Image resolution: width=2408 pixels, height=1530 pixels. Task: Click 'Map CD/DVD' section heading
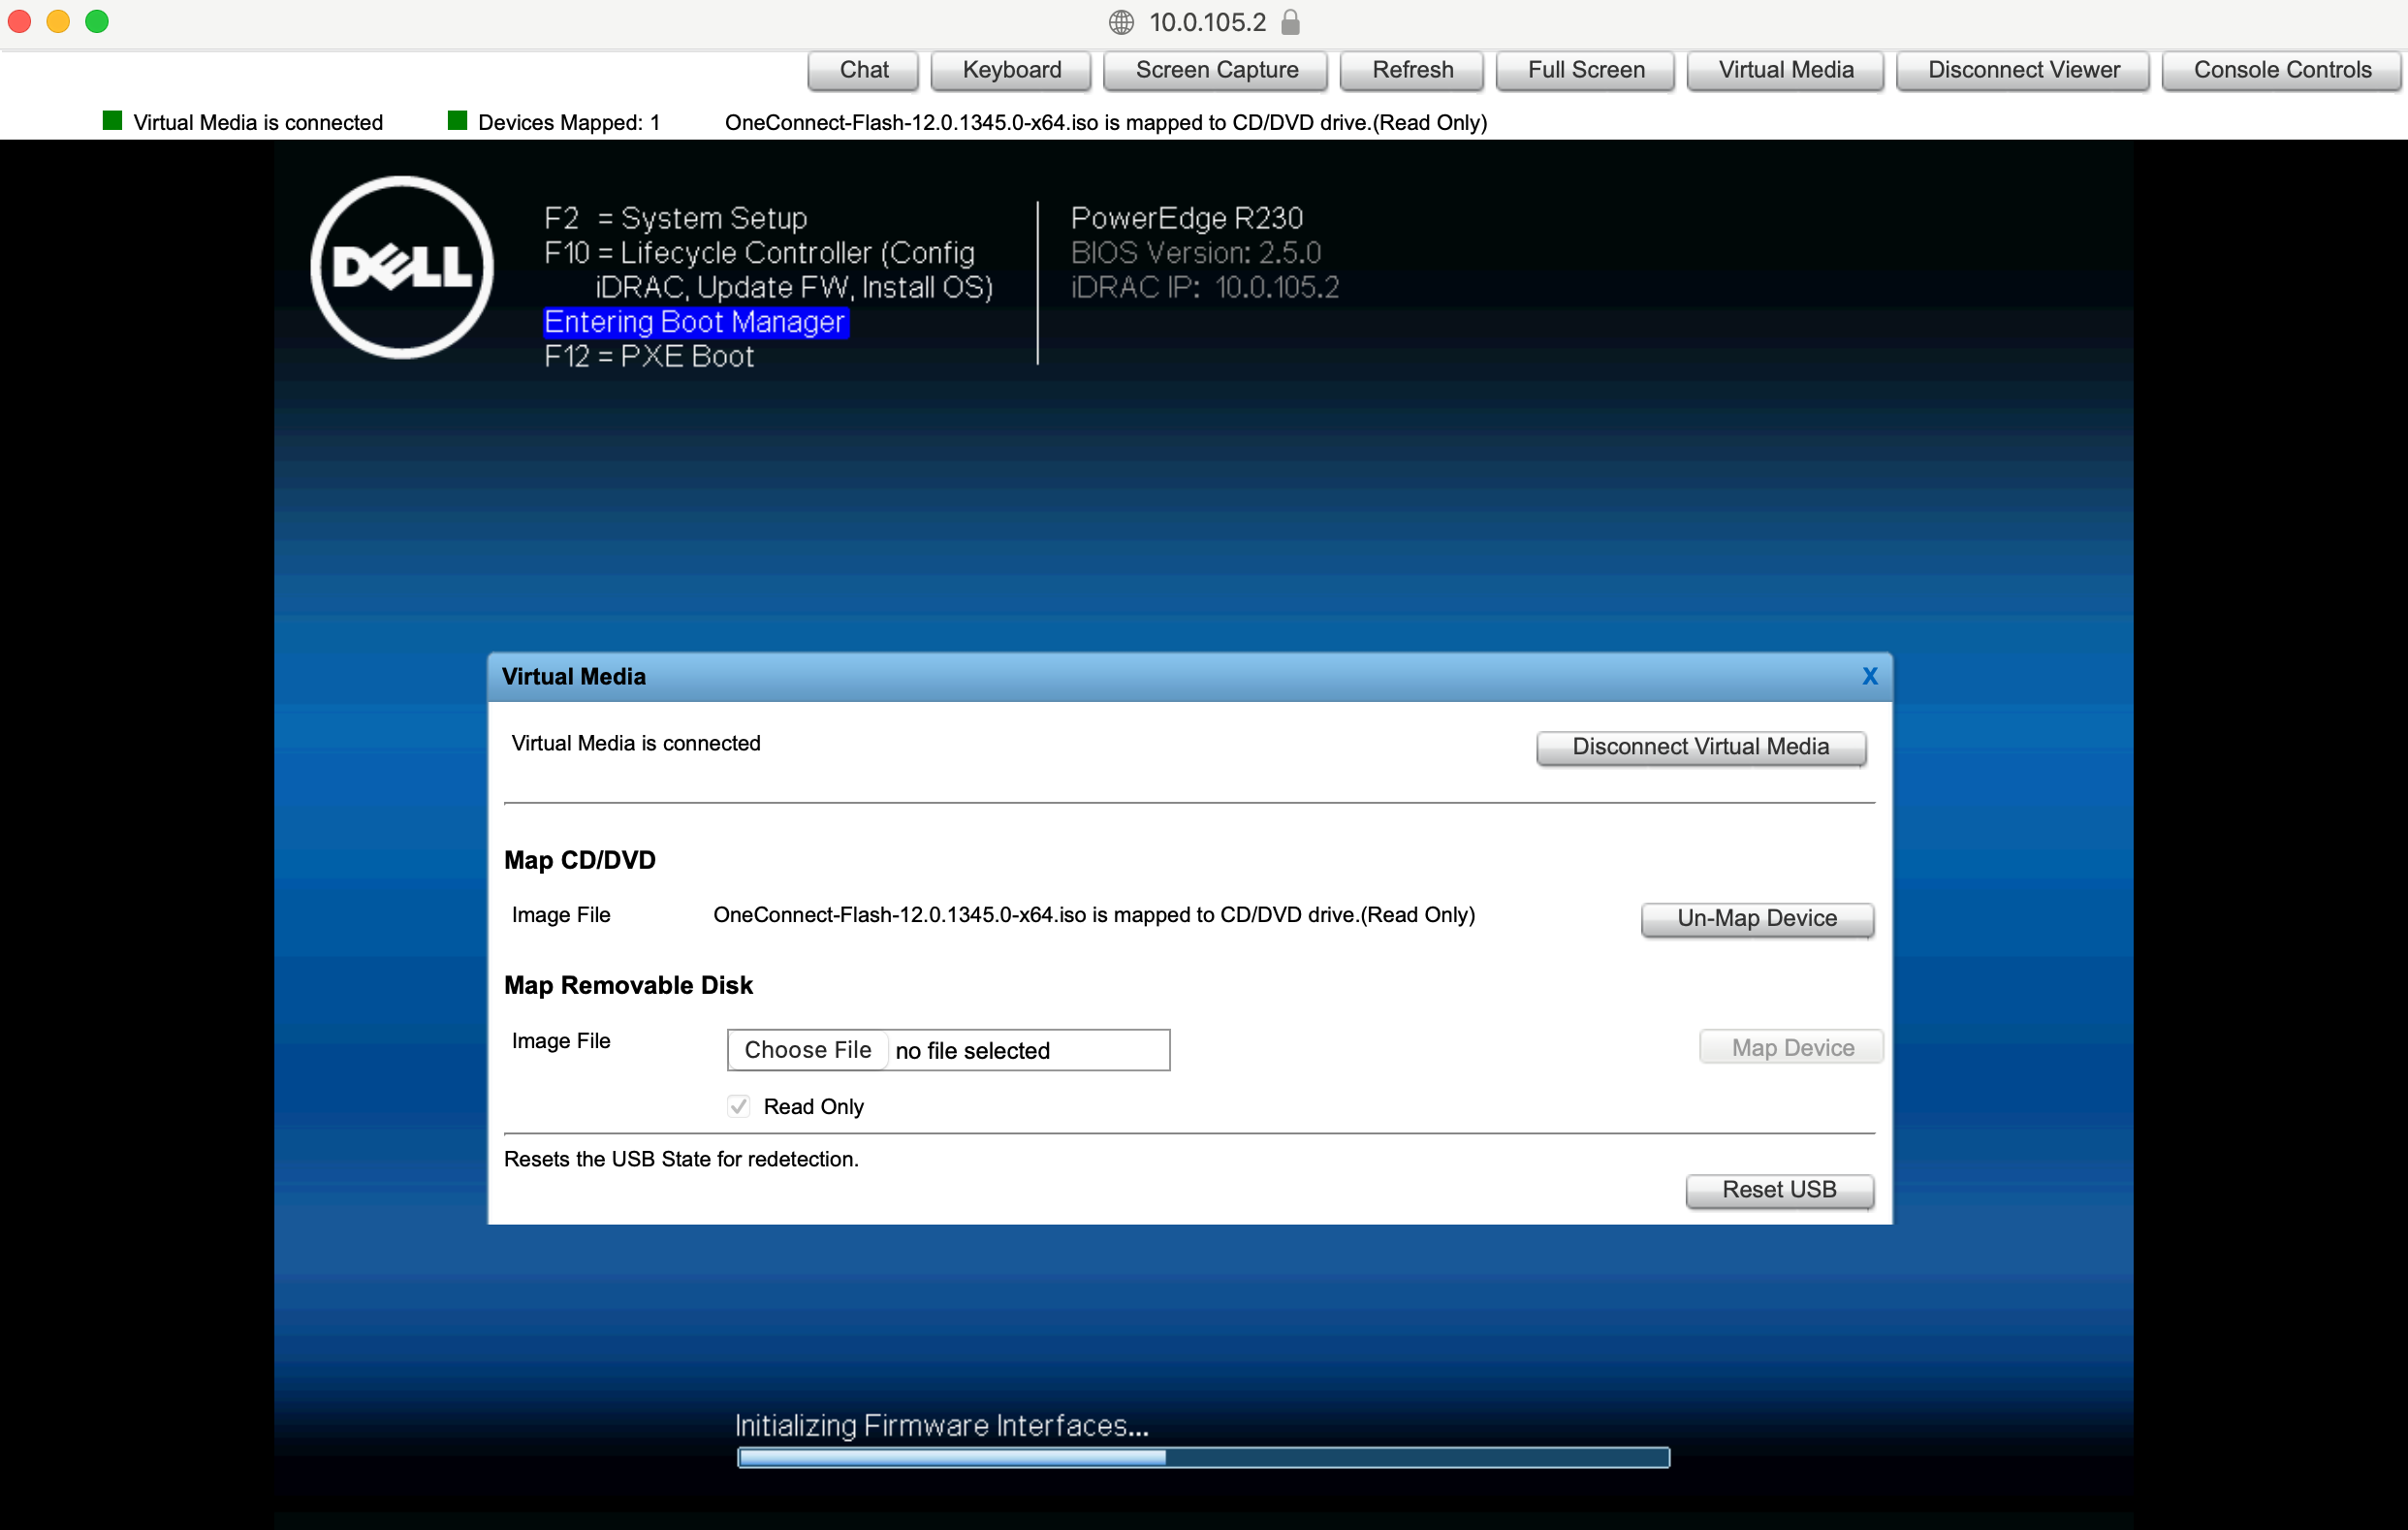(x=580, y=860)
